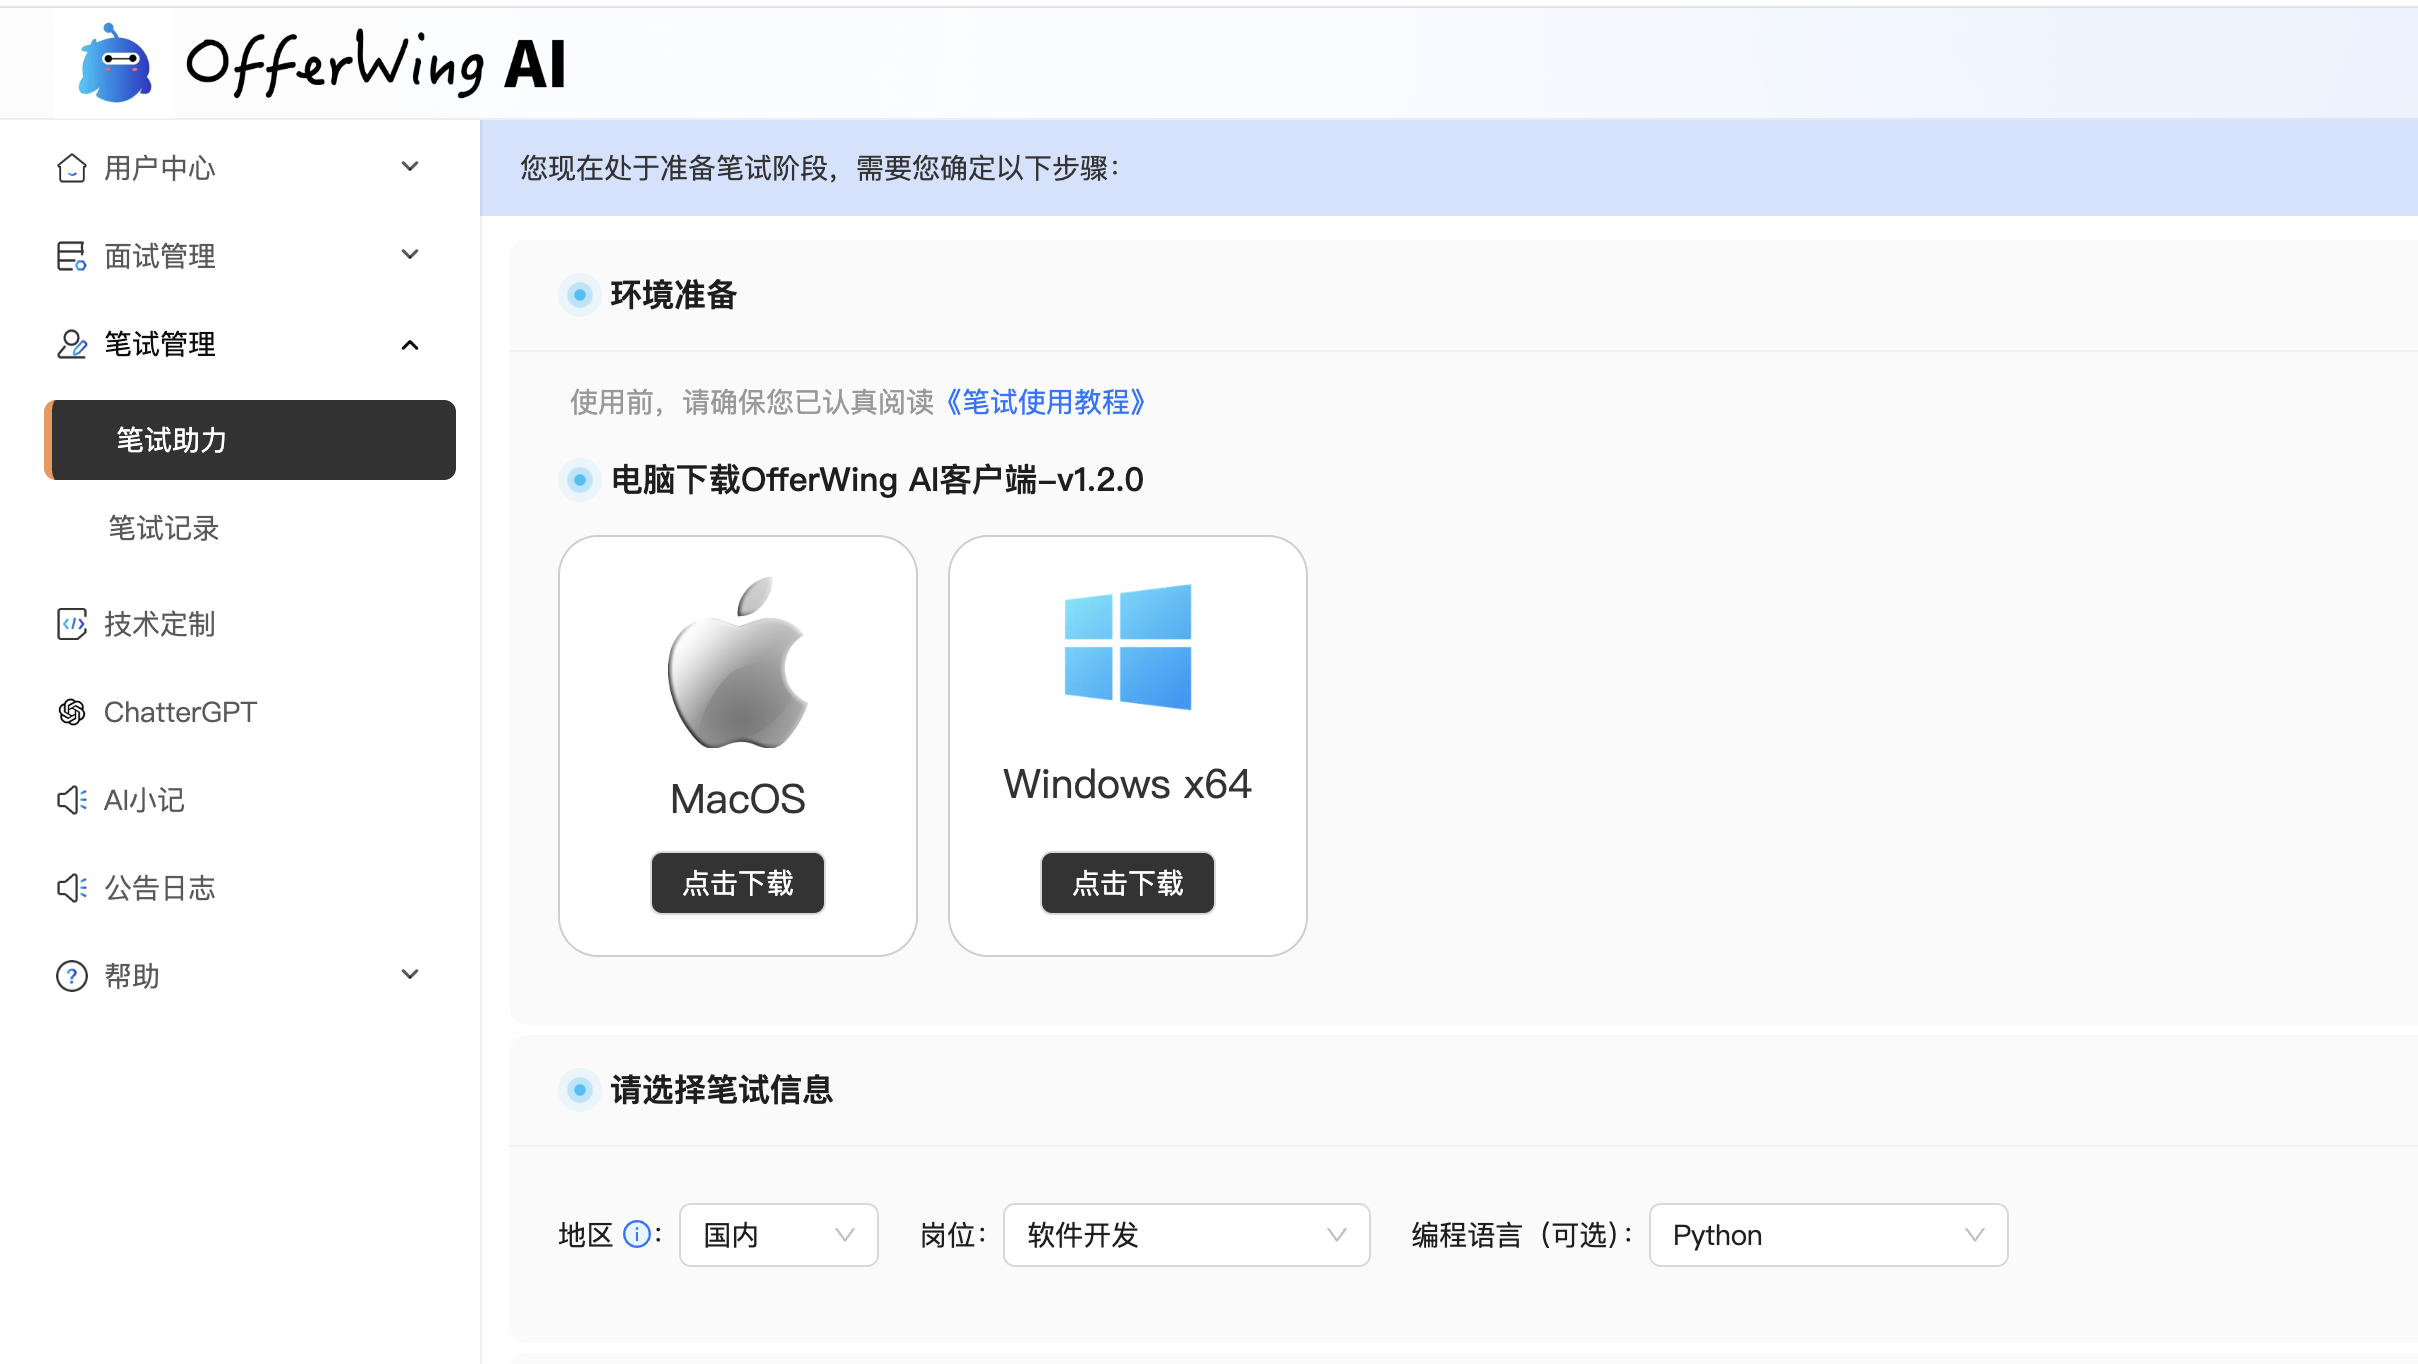Screen dimensions: 2418x1364
Task: Collapse the 笔试管理 section chevron
Action: (x=409, y=345)
